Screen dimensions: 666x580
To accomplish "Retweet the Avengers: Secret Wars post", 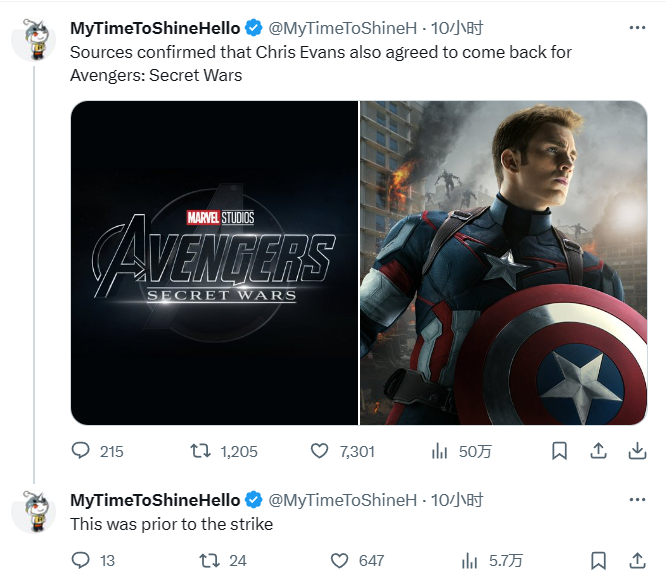I will click(200, 451).
